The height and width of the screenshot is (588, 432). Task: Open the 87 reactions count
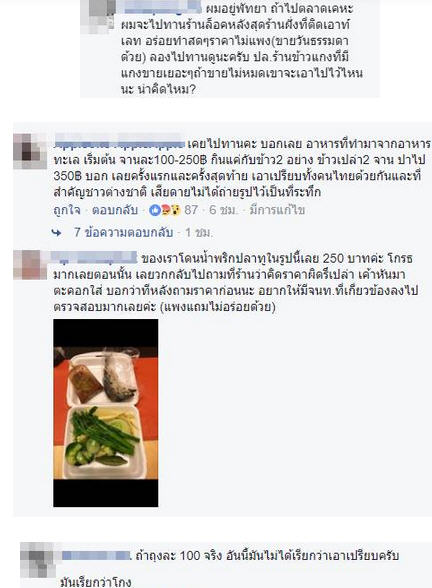point(191,210)
